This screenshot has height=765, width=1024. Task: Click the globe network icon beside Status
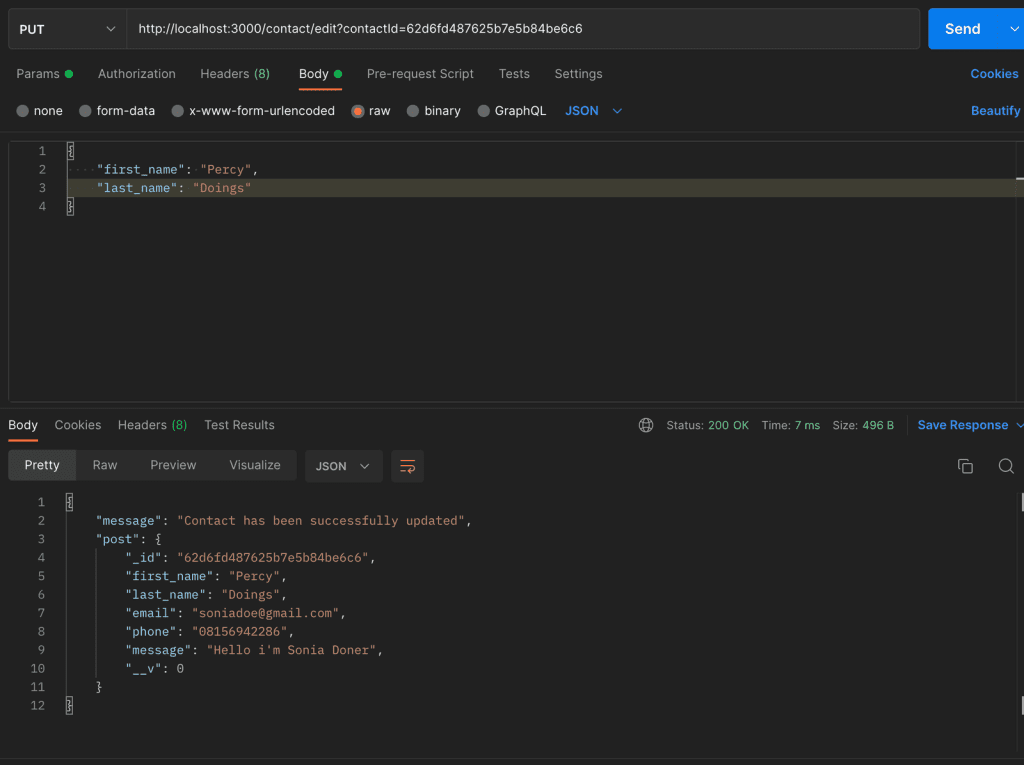(646, 425)
